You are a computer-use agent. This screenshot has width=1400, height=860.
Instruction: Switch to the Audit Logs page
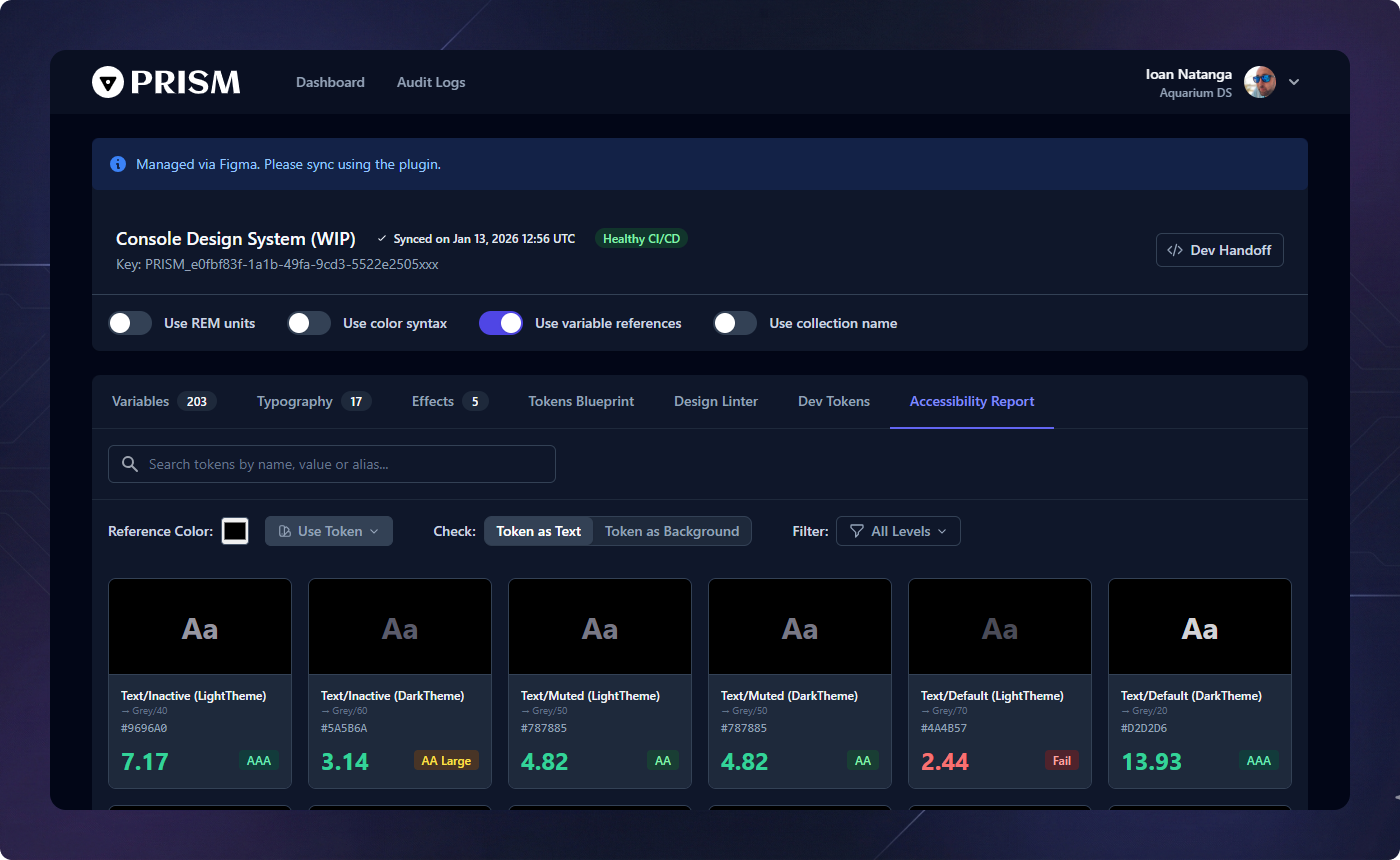431,82
